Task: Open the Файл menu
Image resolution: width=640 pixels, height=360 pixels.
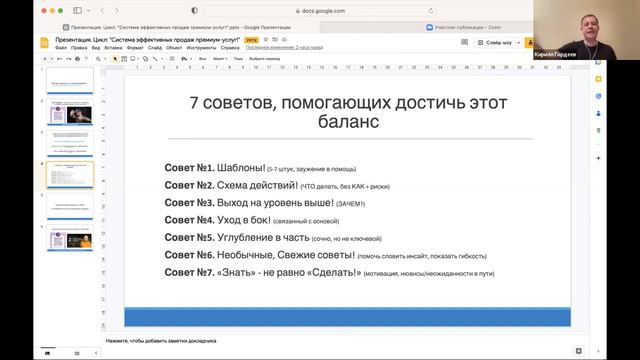Action: pos(61,48)
